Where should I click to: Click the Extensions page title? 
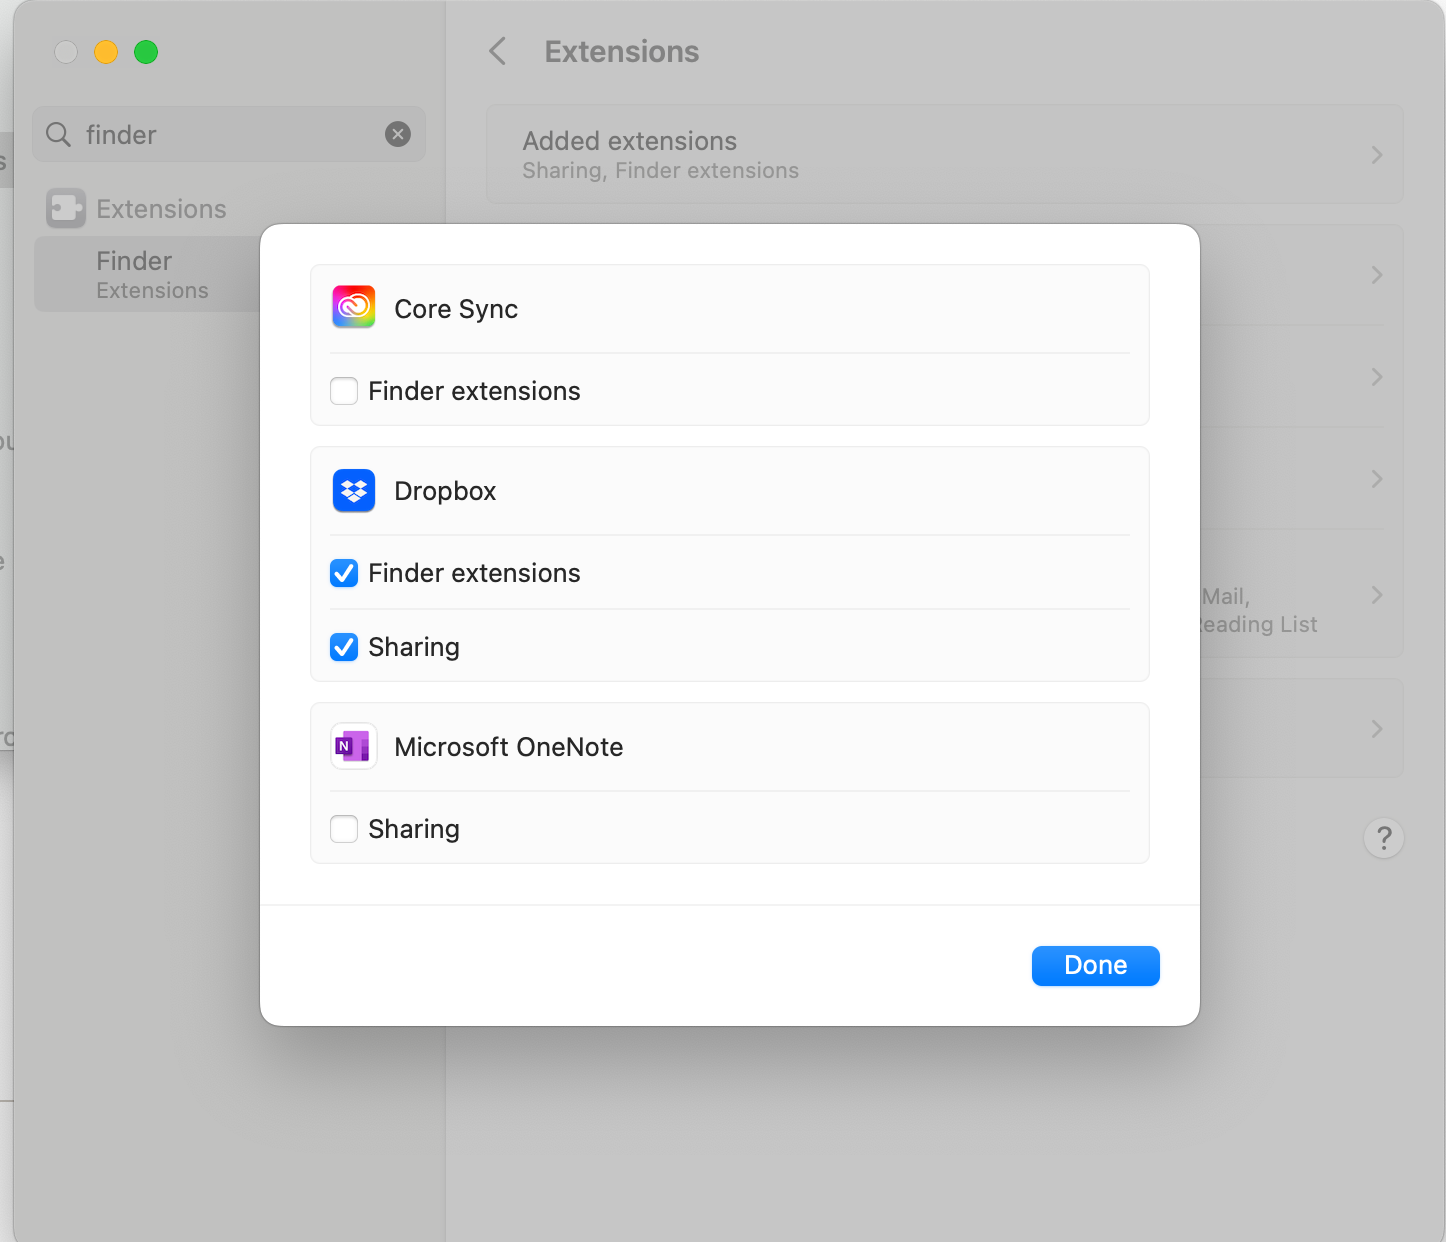pos(622,51)
